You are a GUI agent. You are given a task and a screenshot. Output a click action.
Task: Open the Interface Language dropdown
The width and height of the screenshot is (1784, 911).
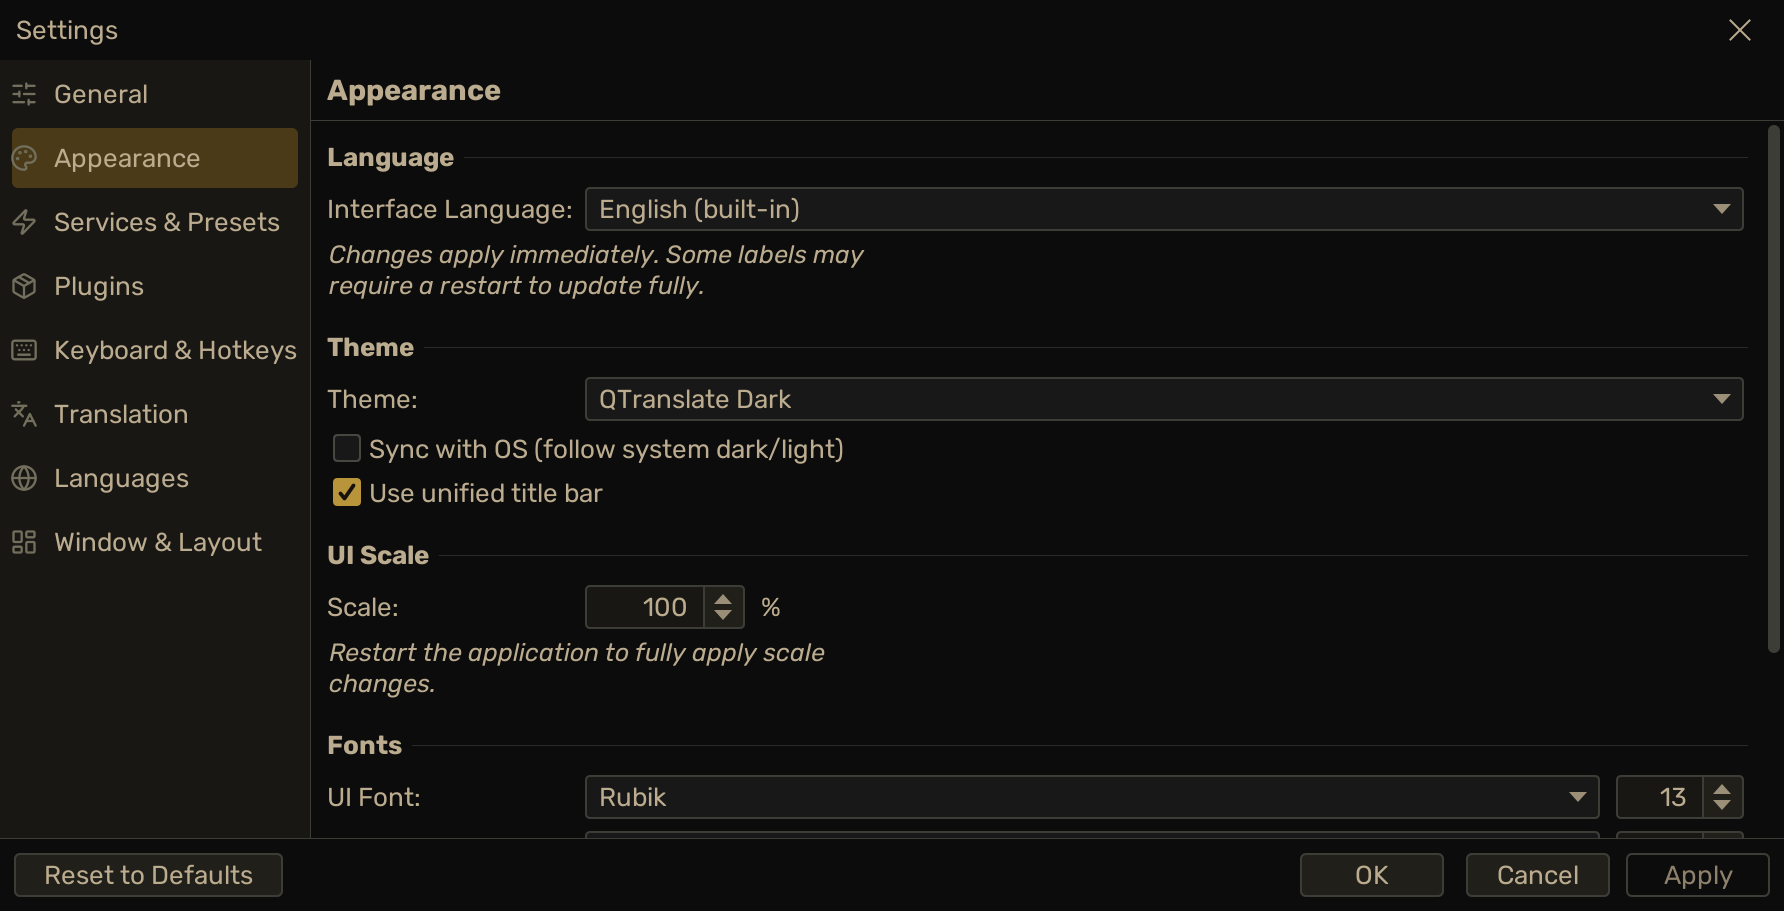(x=1164, y=209)
